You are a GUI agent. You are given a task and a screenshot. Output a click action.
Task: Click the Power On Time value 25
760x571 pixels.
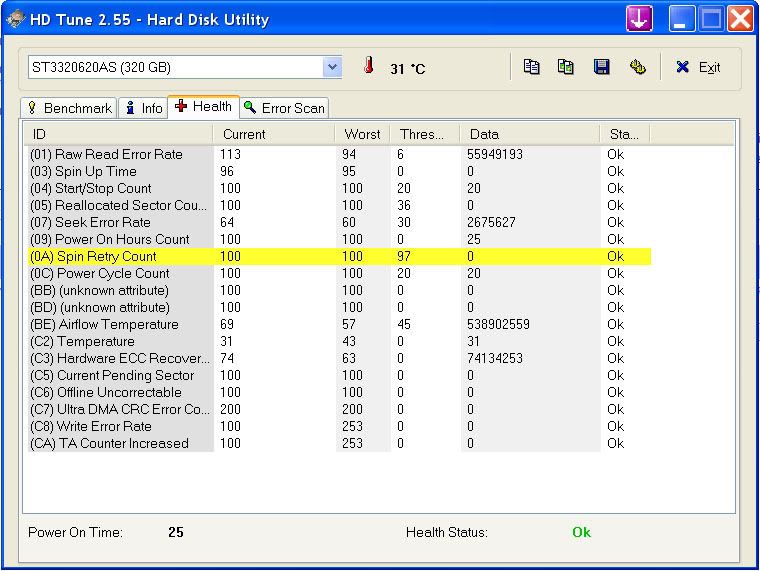tap(176, 532)
